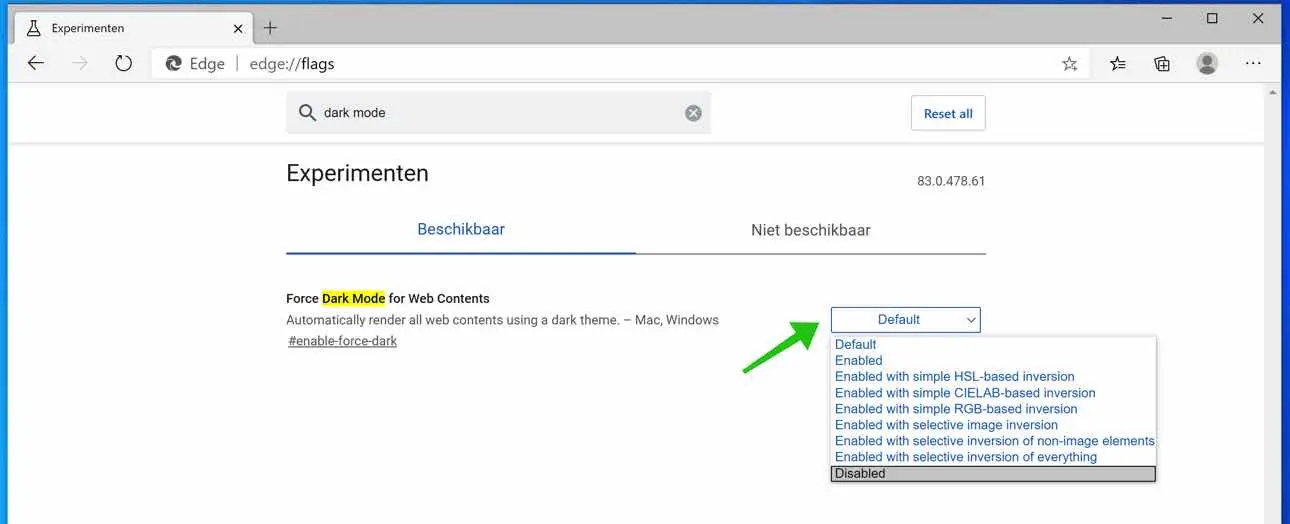Open a new tab with plus
Viewport: 1290px width, 524px height.
click(x=270, y=28)
